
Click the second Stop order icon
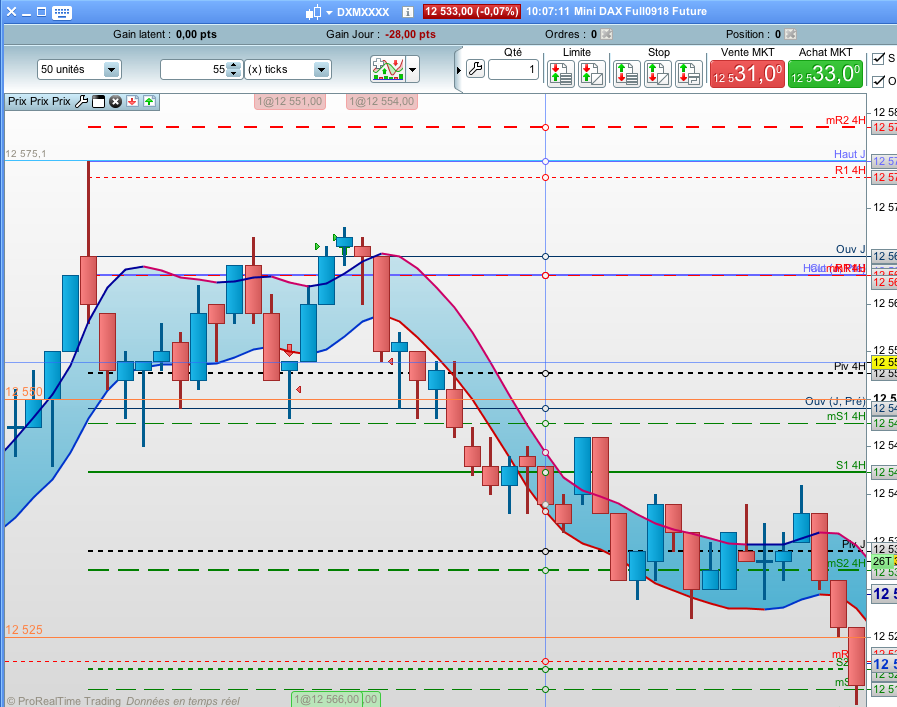click(658, 74)
